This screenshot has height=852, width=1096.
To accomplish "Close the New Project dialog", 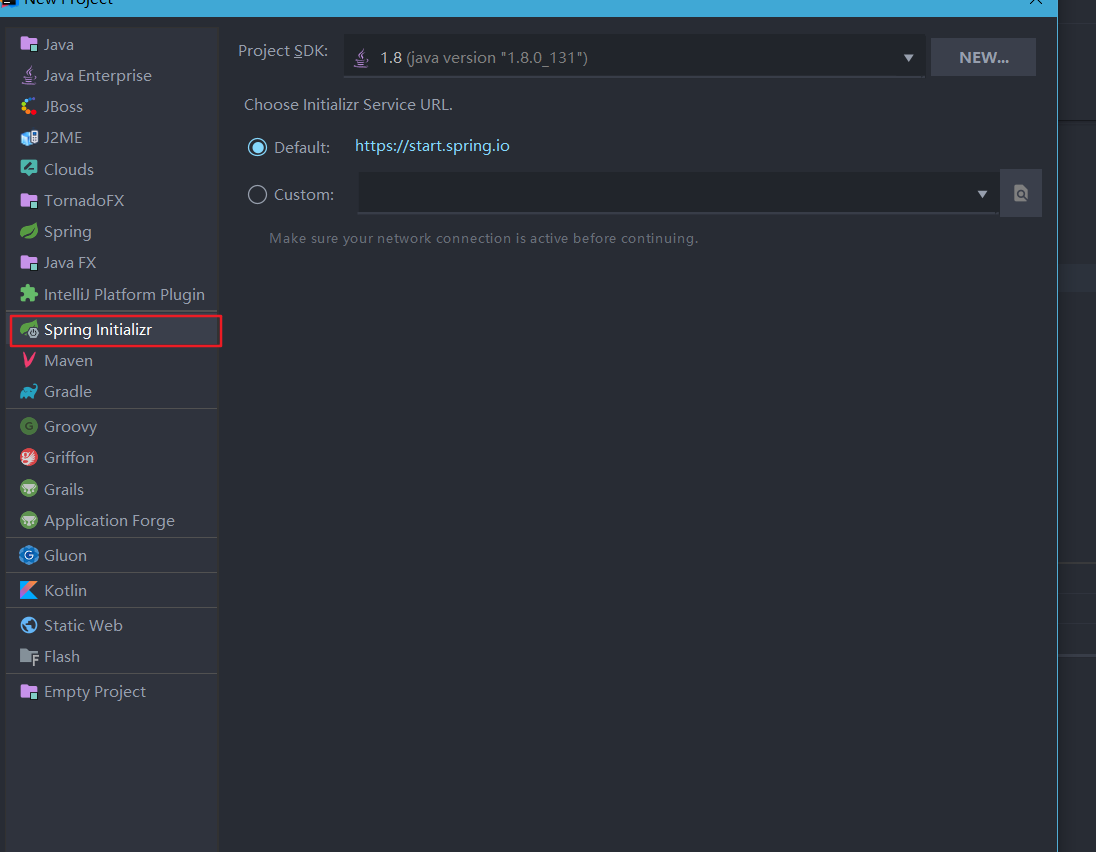I will tap(1035, 2).
